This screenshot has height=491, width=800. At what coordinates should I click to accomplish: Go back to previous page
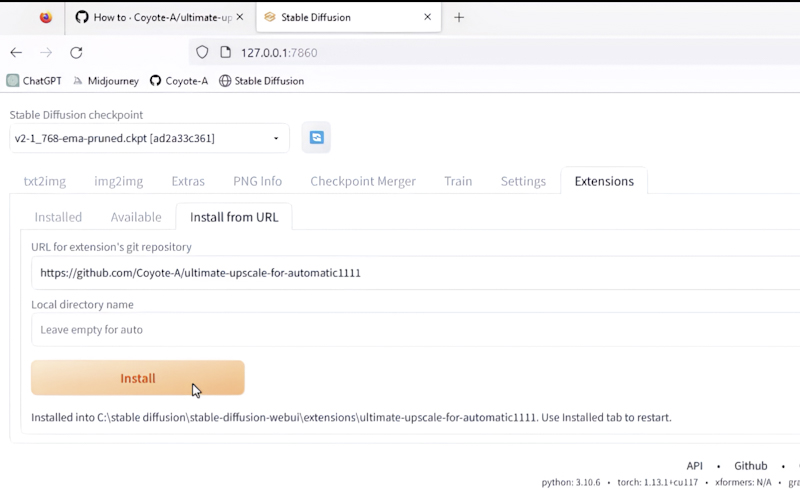pos(16,53)
